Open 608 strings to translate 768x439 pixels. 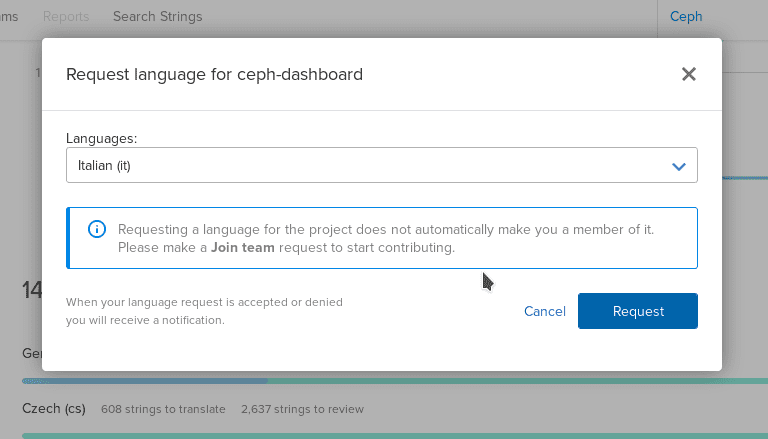(163, 409)
